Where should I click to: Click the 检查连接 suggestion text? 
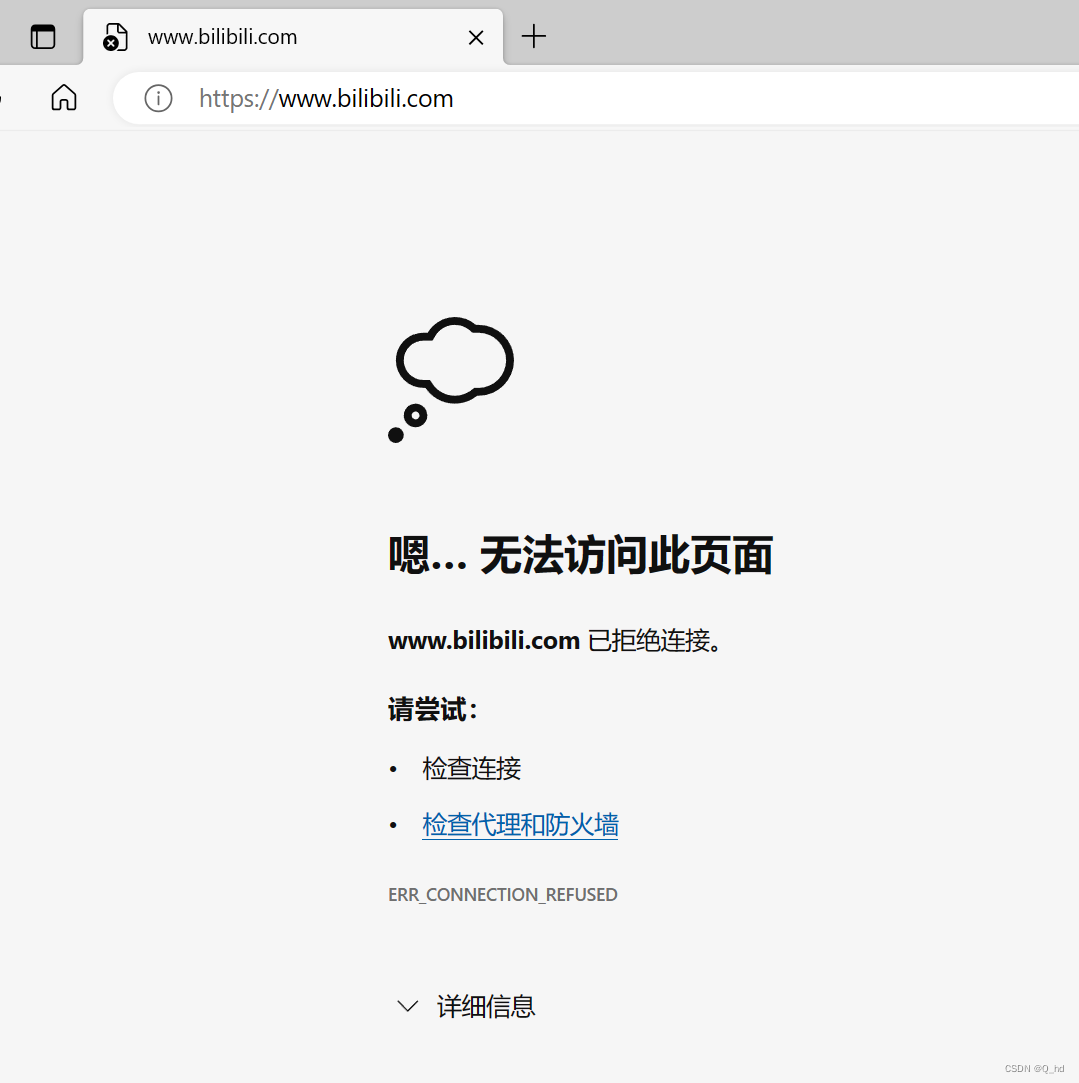click(x=471, y=768)
